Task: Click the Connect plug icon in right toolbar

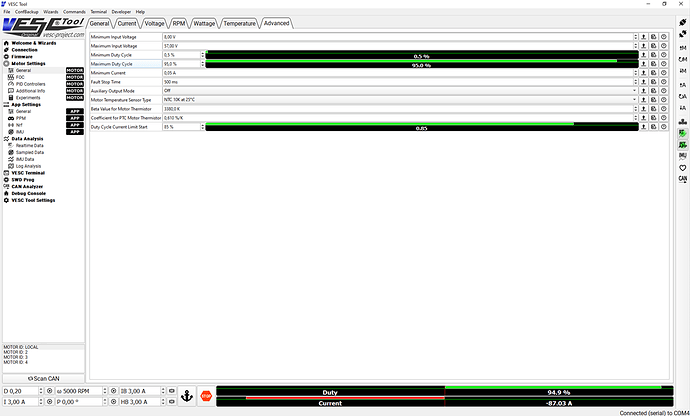Action: pos(683,22)
